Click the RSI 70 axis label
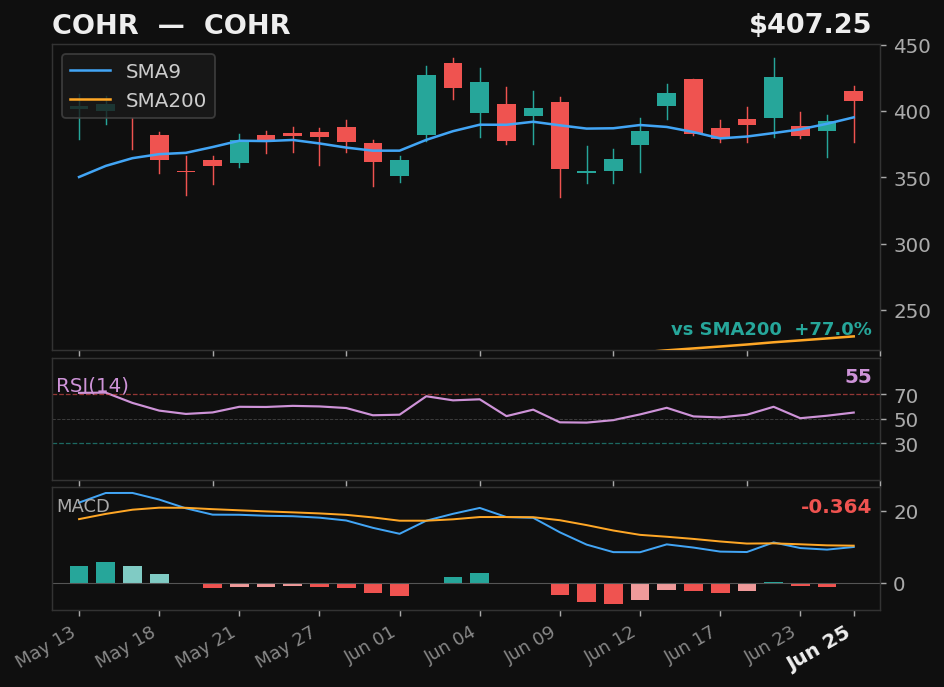The image size is (944, 687). coord(906,396)
